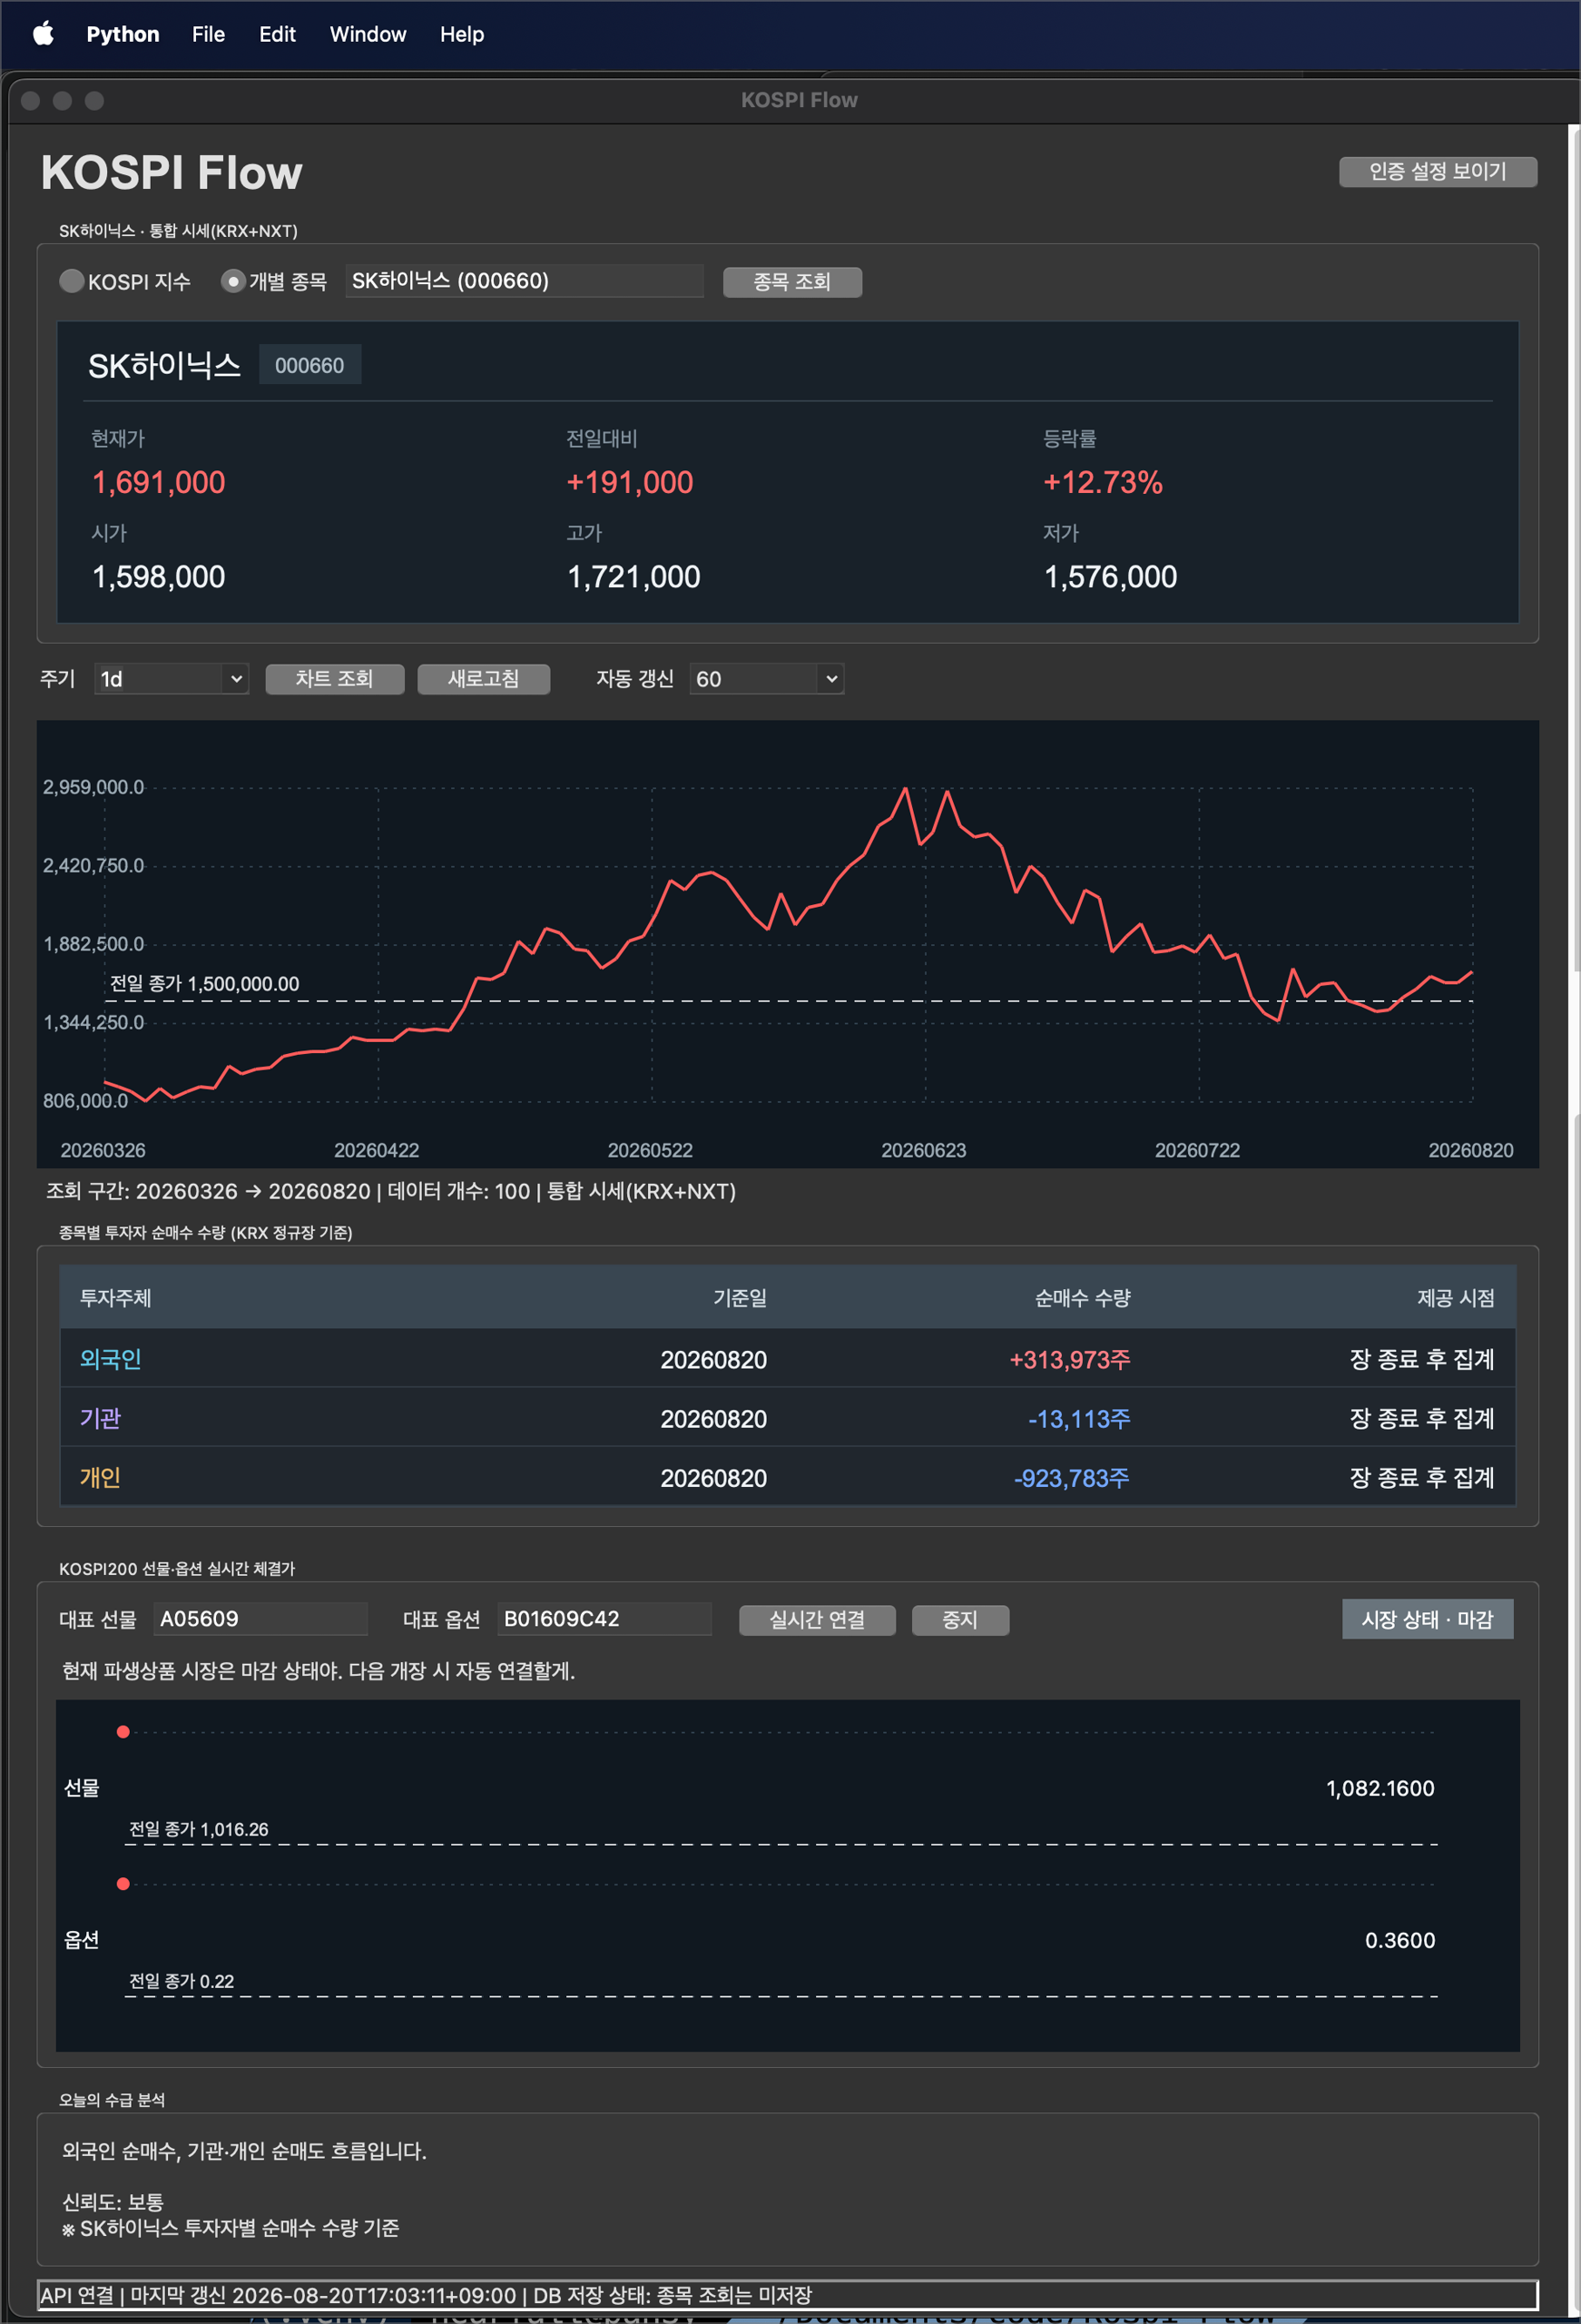Open the Window menu
1581x2324 pixels.
pos(368,34)
